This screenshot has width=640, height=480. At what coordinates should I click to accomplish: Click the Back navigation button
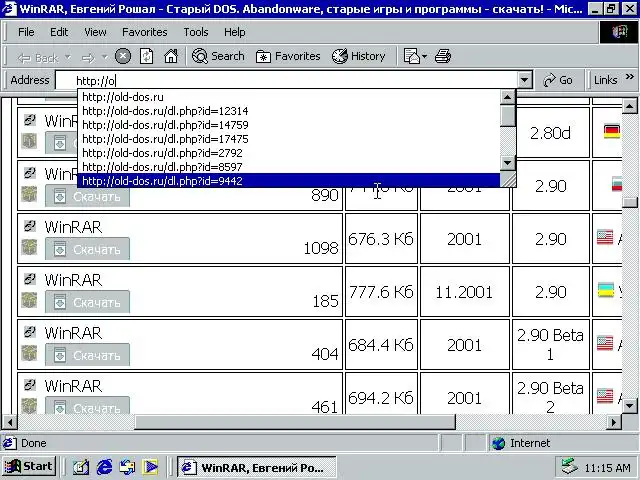(38, 58)
